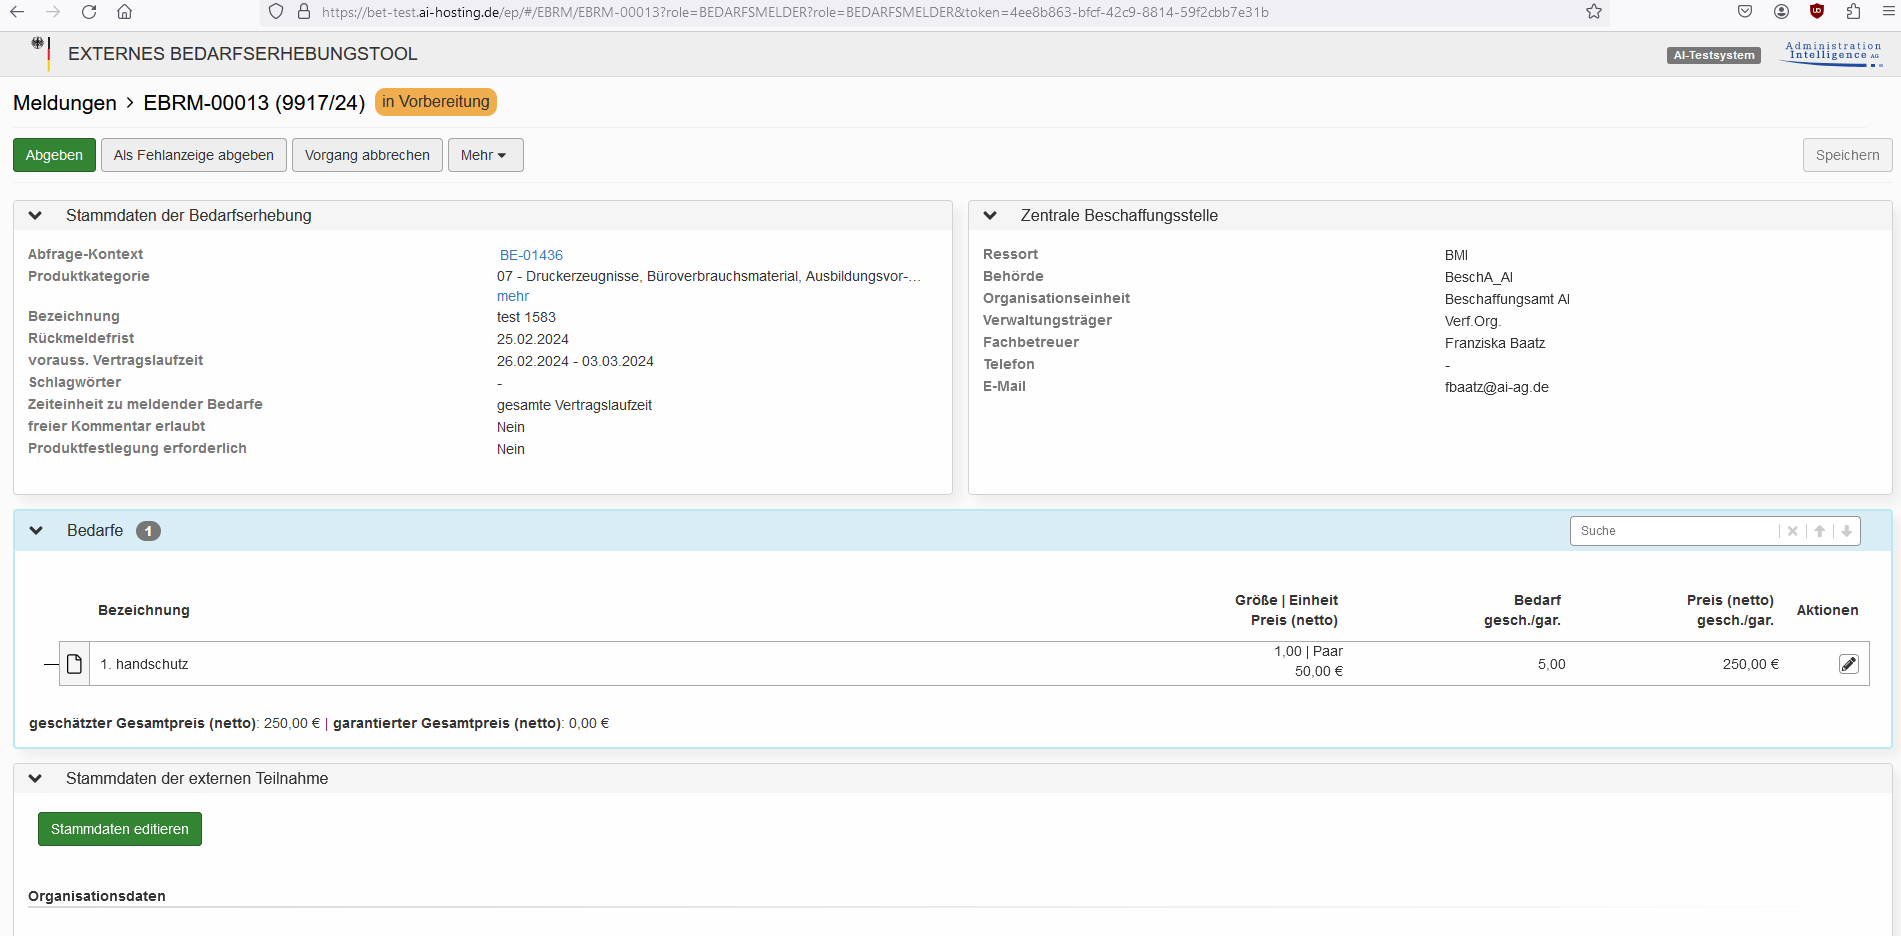Image resolution: width=1901 pixels, height=936 pixels.
Task: Click the document icon beside handschutz
Action: (x=74, y=664)
